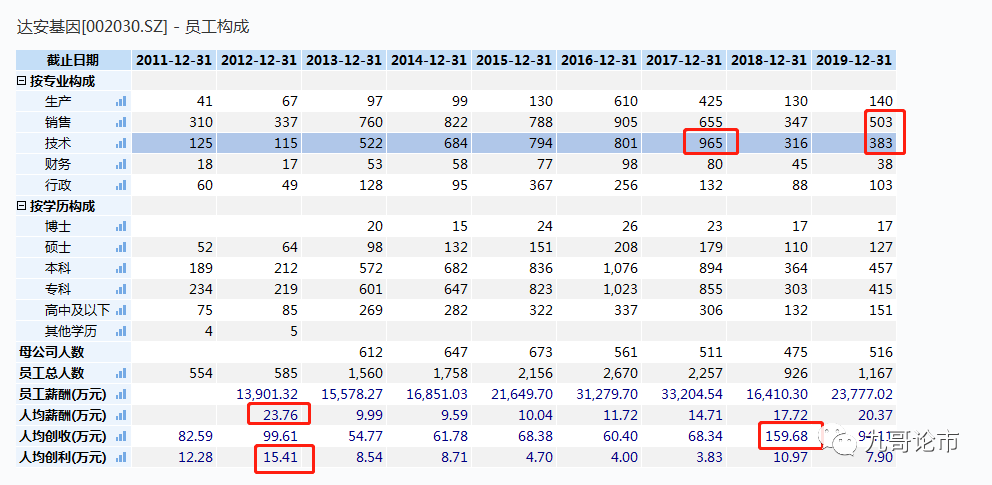Select 554 in 员工总人数 row
The width and height of the screenshot is (992, 485).
click(x=201, y=373)
